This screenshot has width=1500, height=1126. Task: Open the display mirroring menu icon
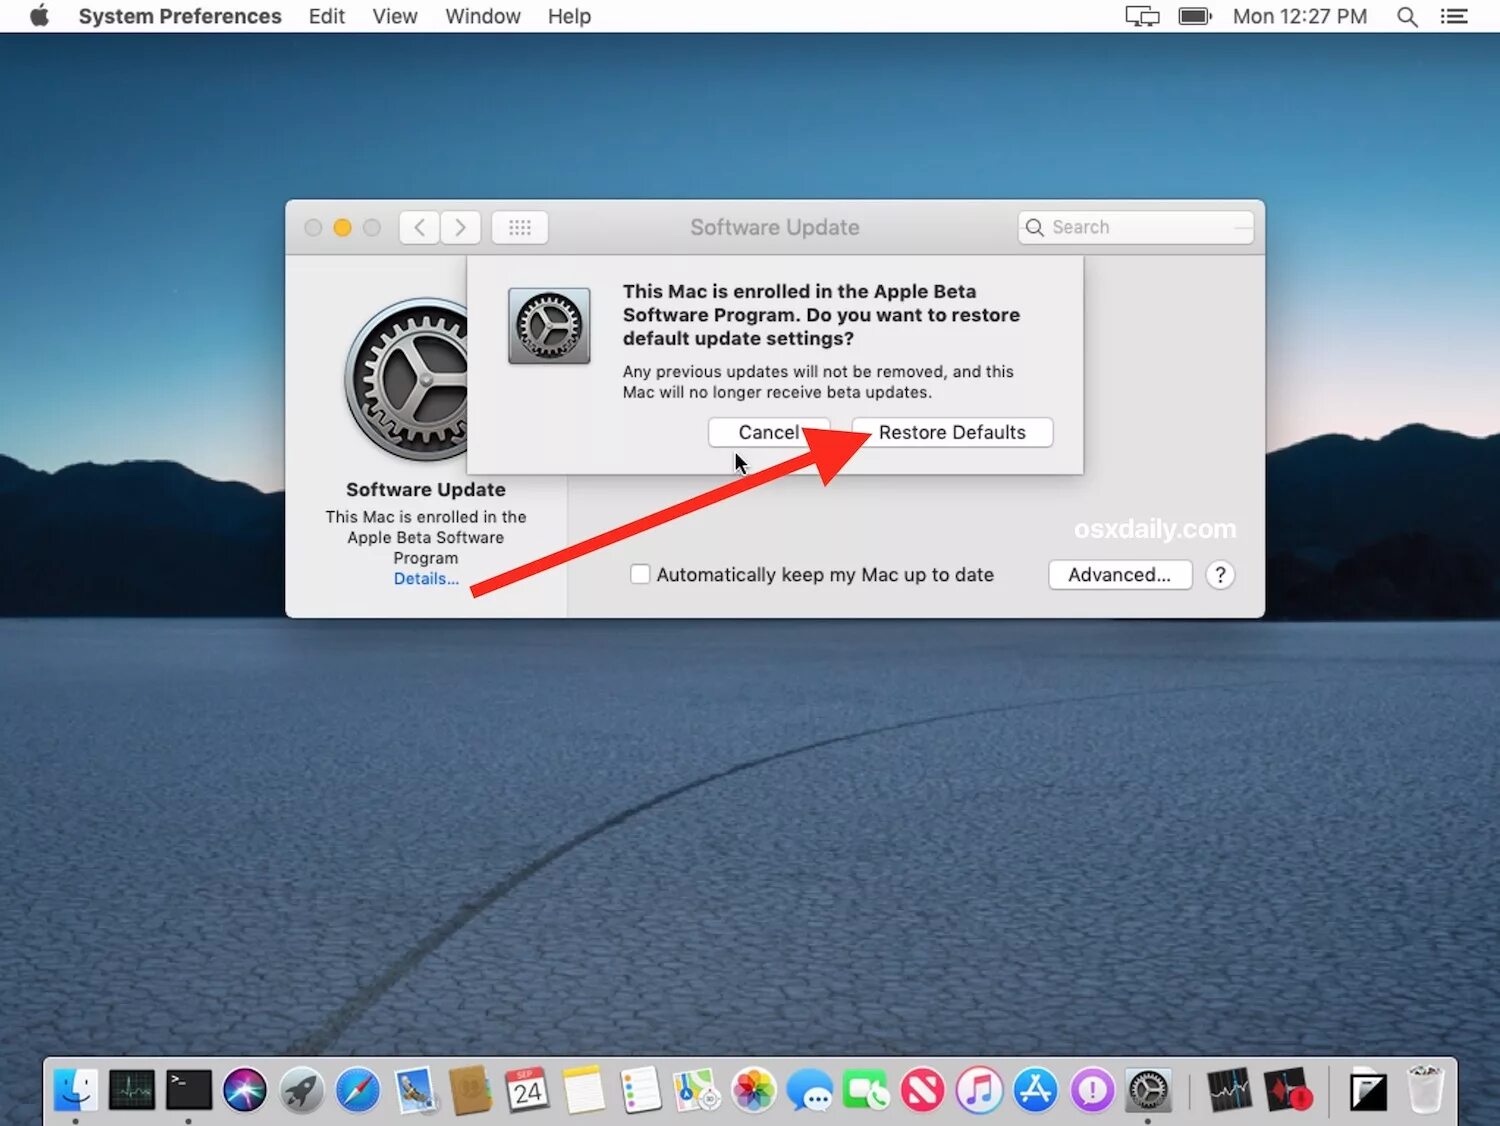[1142, 17]
